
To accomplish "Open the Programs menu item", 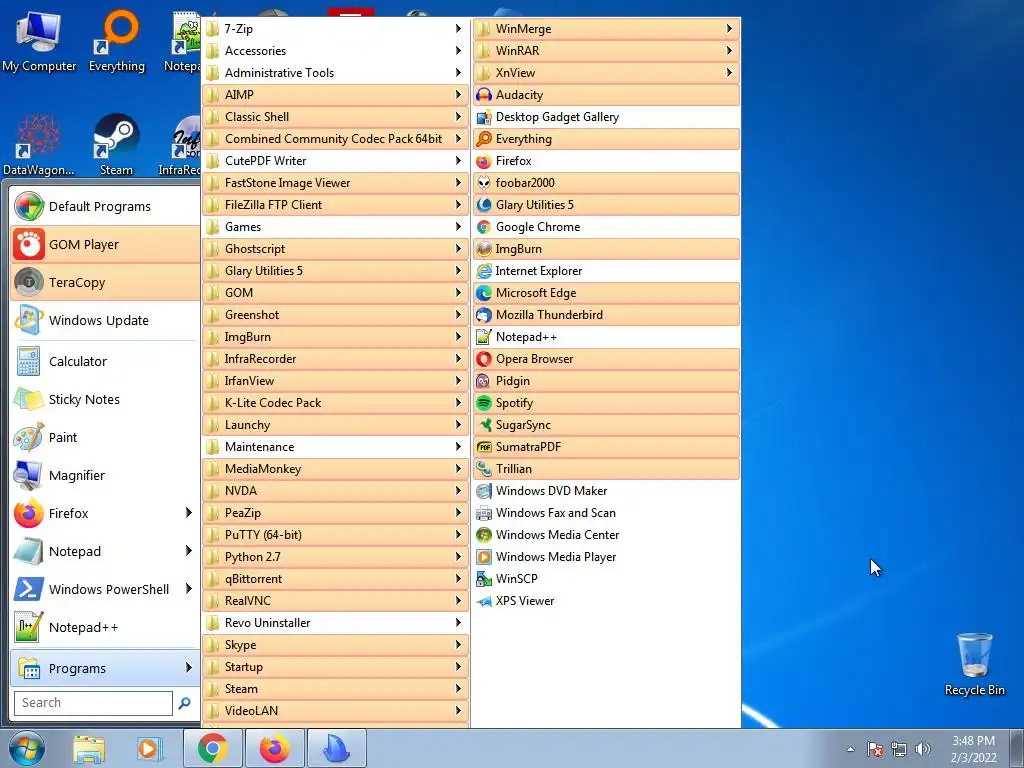I will 105,668.
